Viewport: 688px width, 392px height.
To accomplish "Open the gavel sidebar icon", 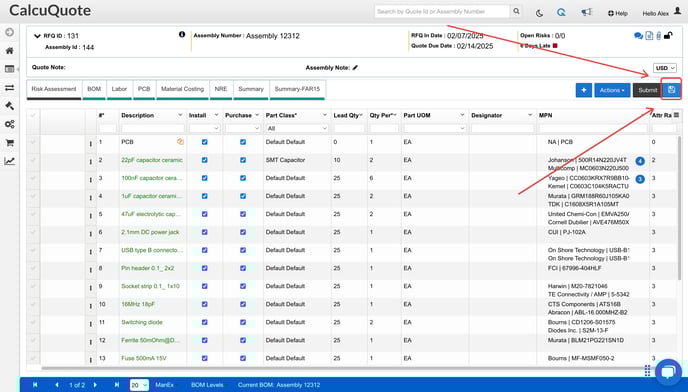I will click(9, 106).
